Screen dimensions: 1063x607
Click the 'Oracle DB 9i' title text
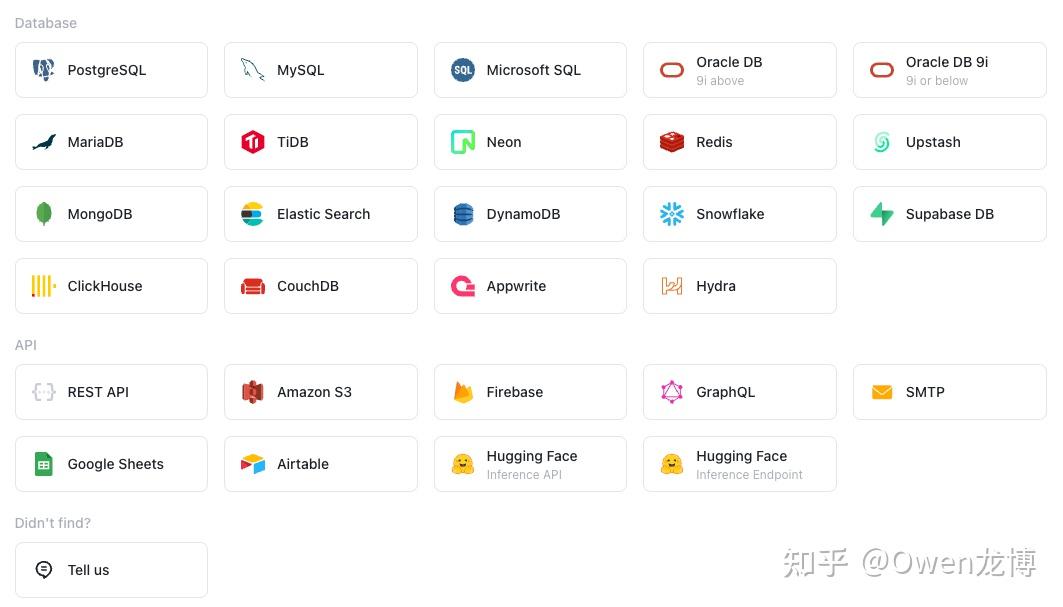(947, 62)
